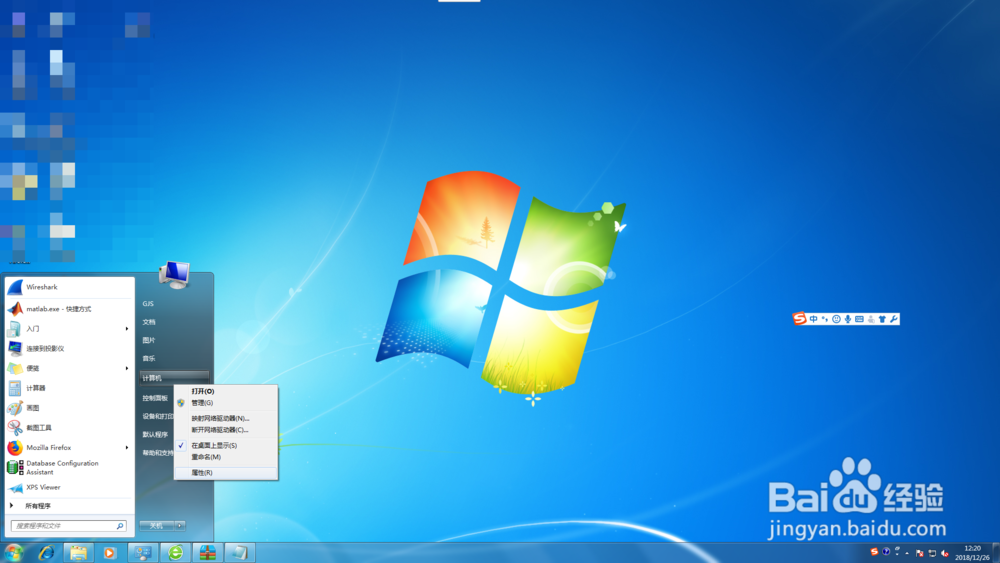
Task: Click the network icon in the system tray
Action: point(932,553)
